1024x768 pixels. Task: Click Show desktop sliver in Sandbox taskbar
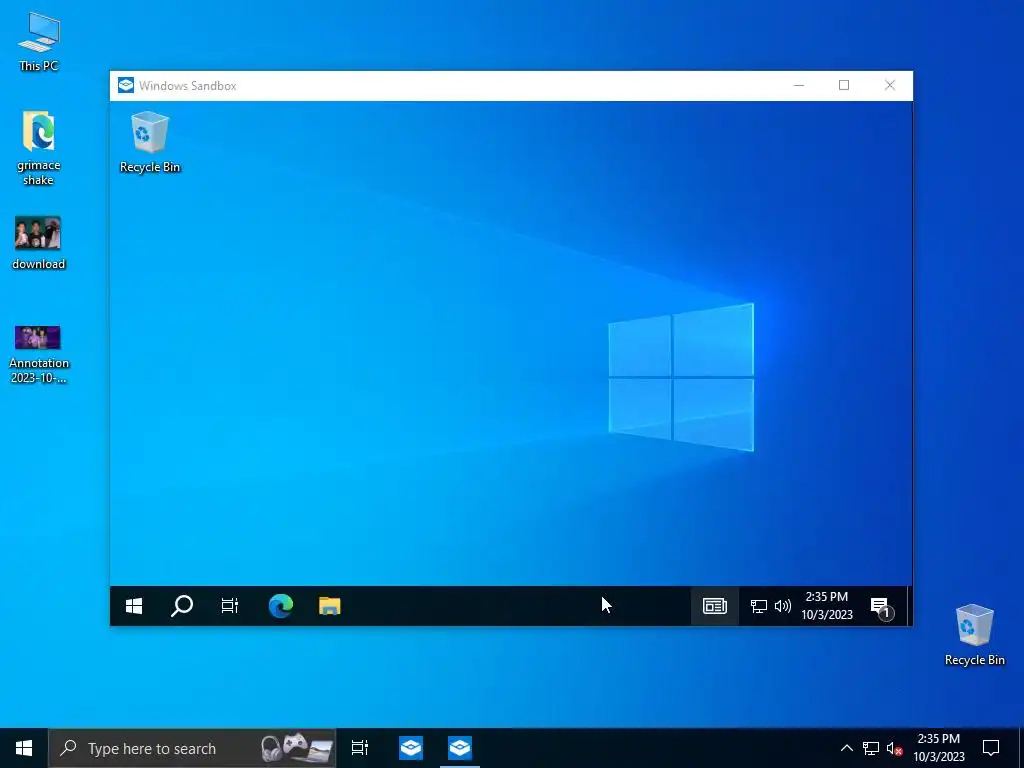(x=910, y=606)
